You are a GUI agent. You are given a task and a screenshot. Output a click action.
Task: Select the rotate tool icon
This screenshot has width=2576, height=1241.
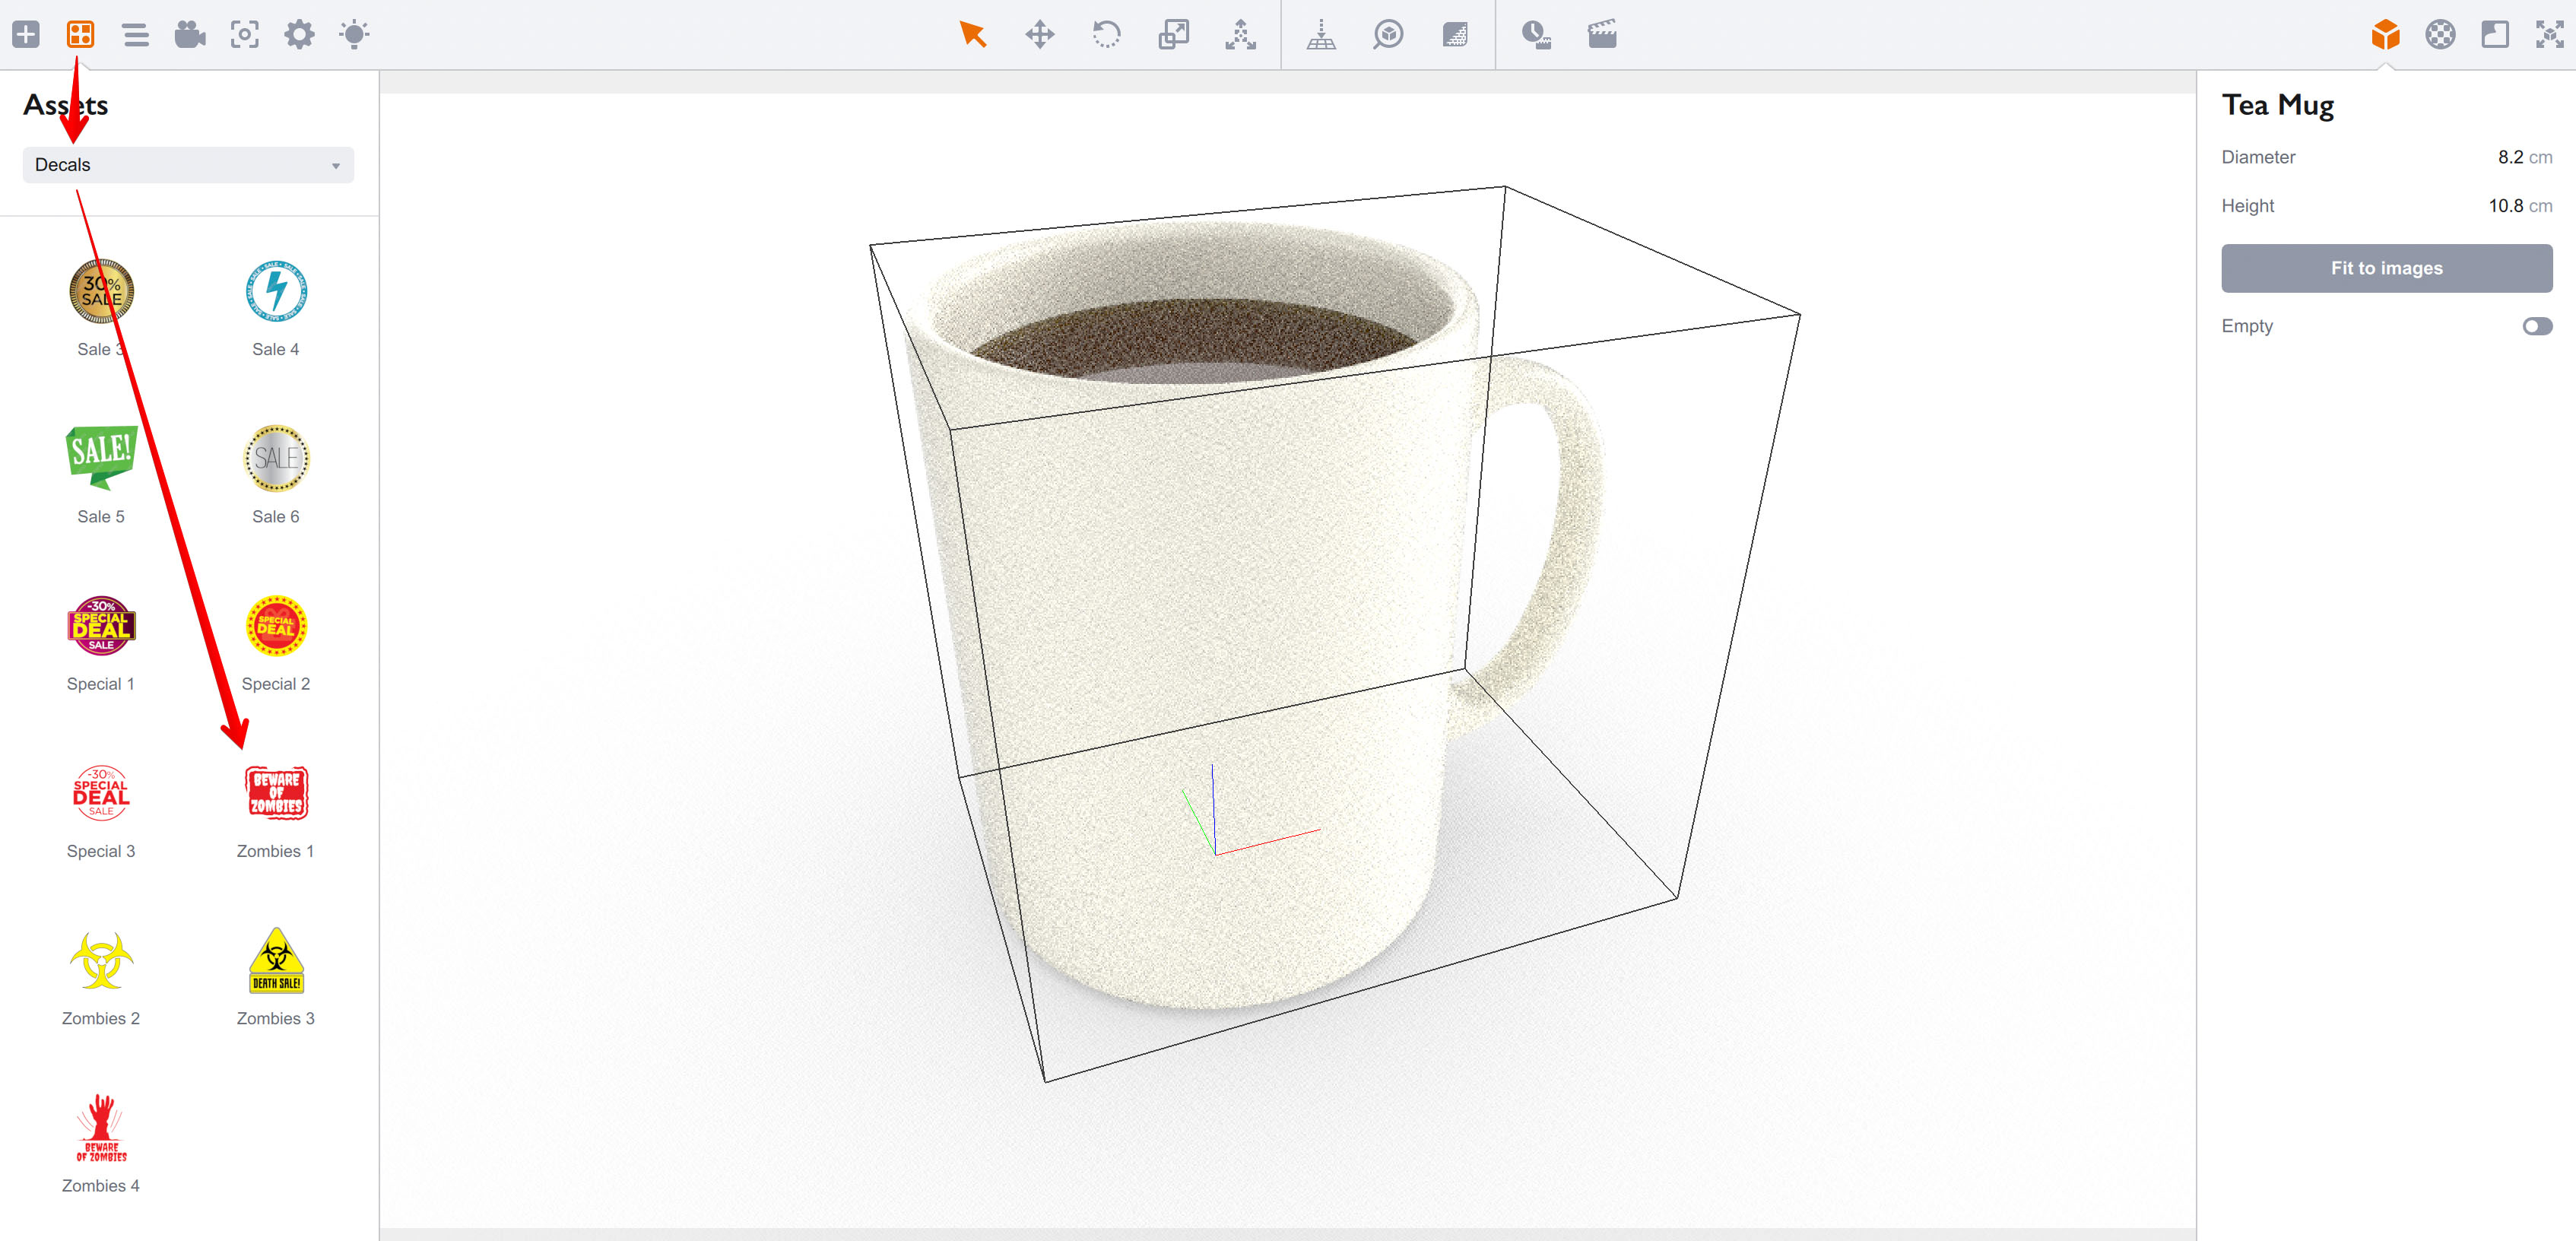(1107, 34)
